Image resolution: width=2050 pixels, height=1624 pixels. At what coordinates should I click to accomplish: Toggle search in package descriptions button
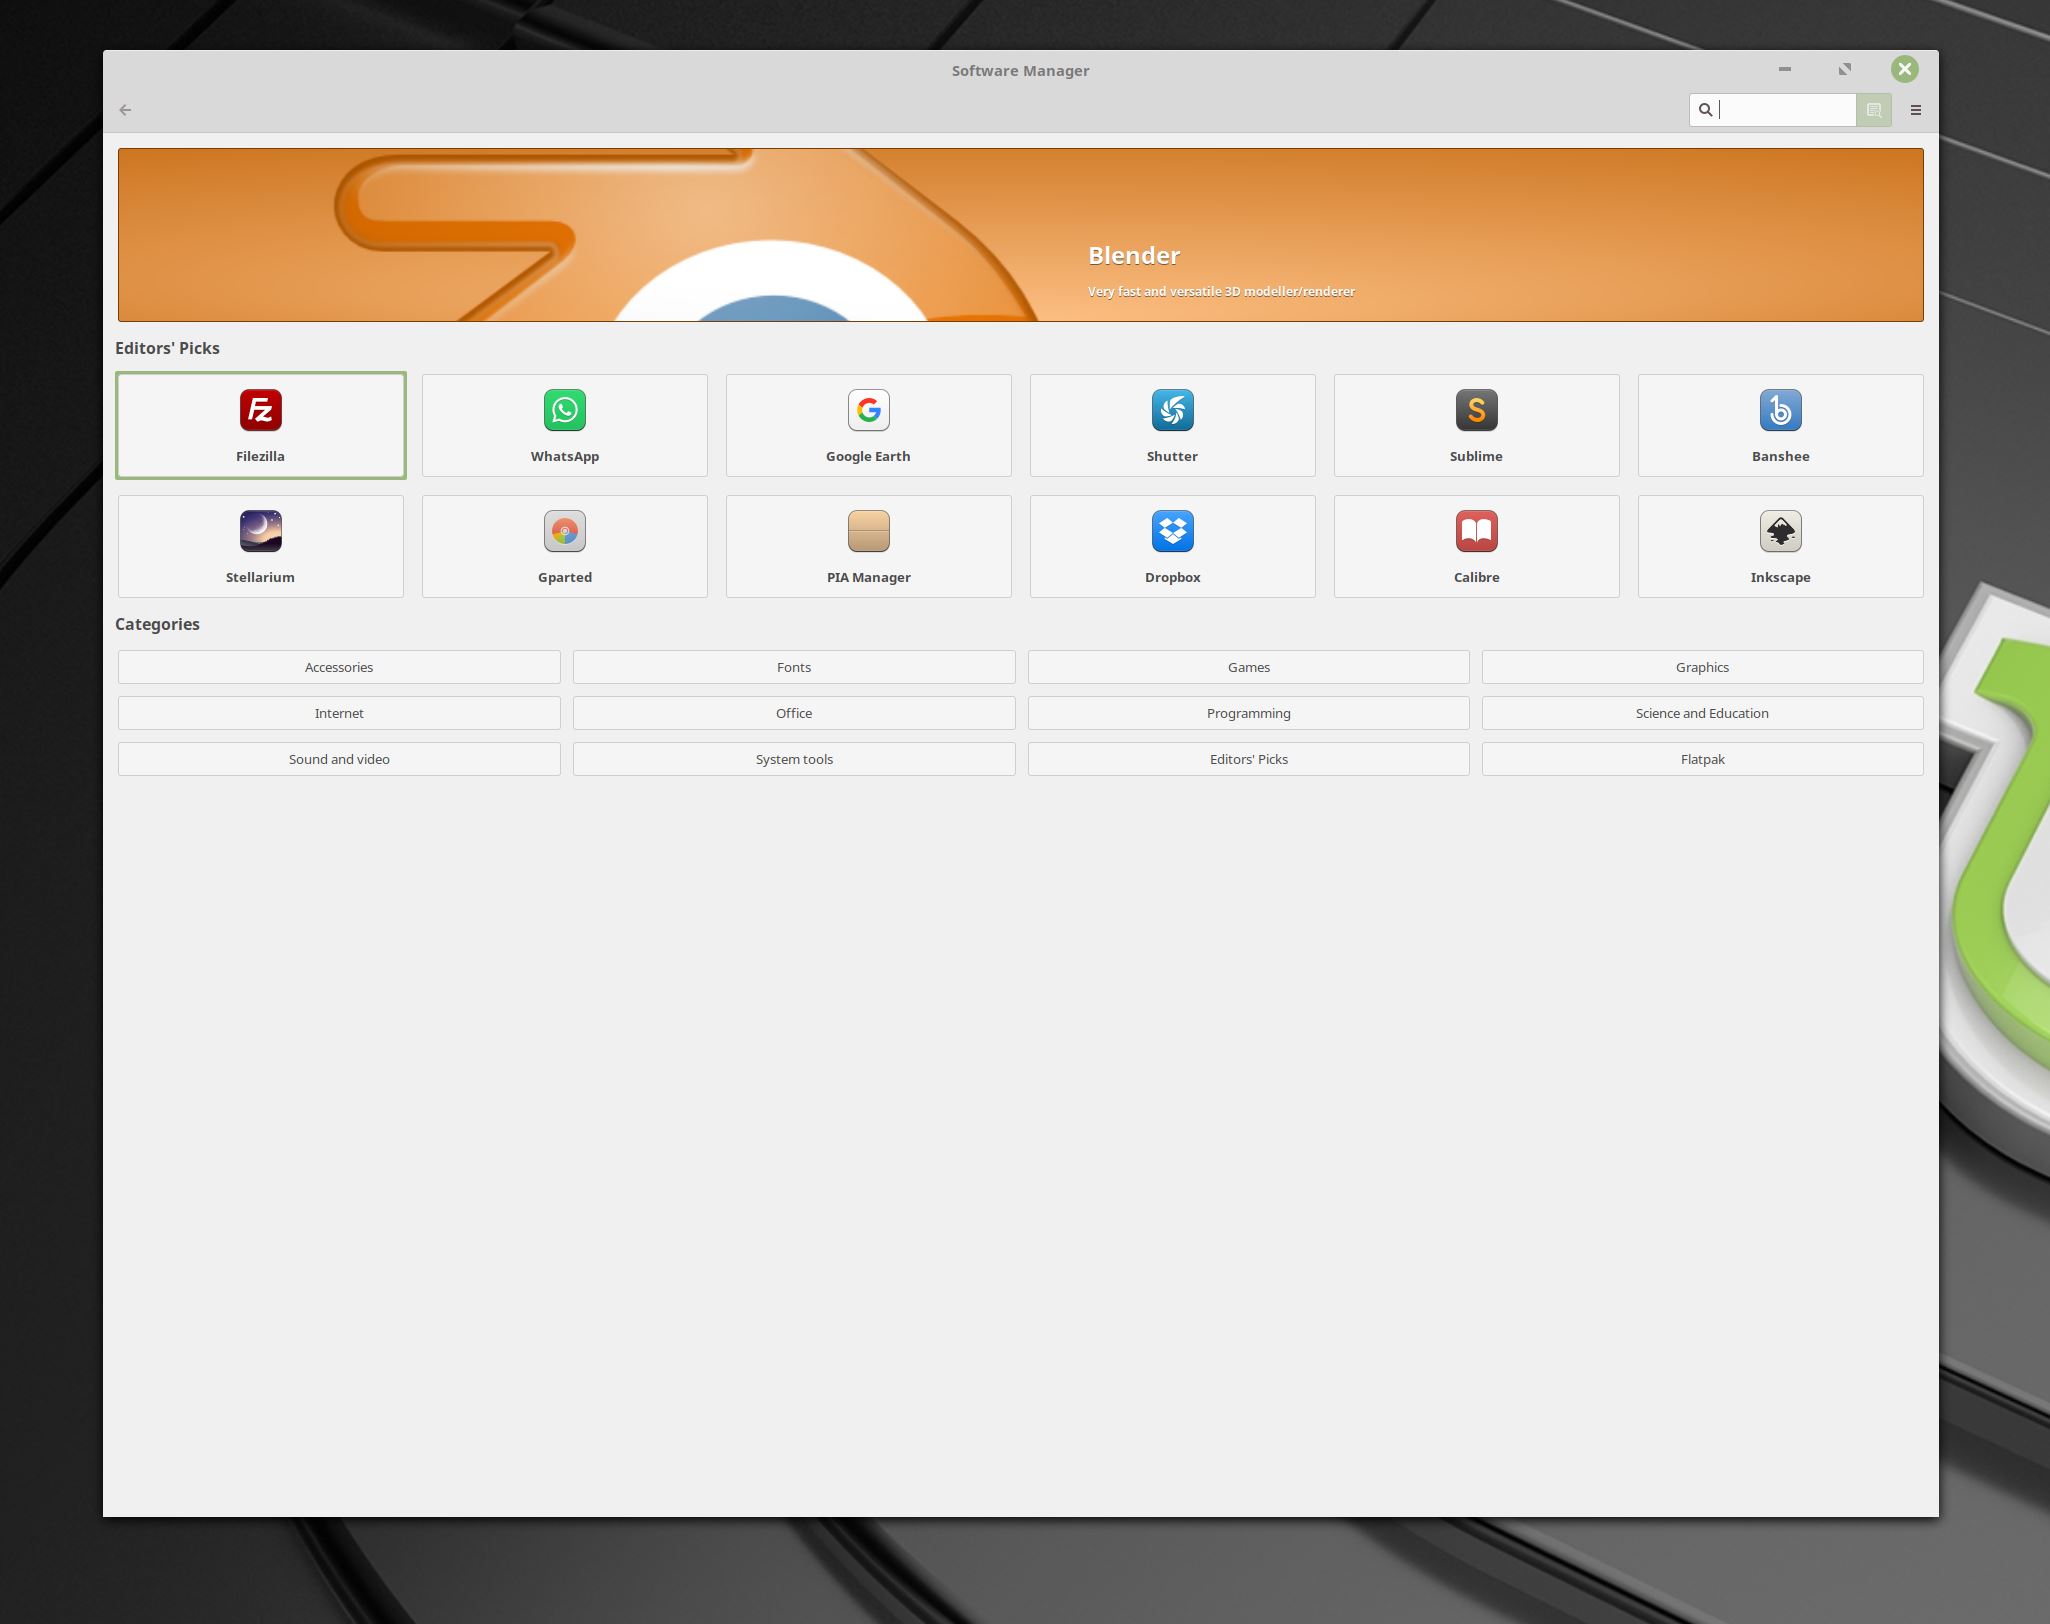pyautogui.click(x=1874, y=110)
